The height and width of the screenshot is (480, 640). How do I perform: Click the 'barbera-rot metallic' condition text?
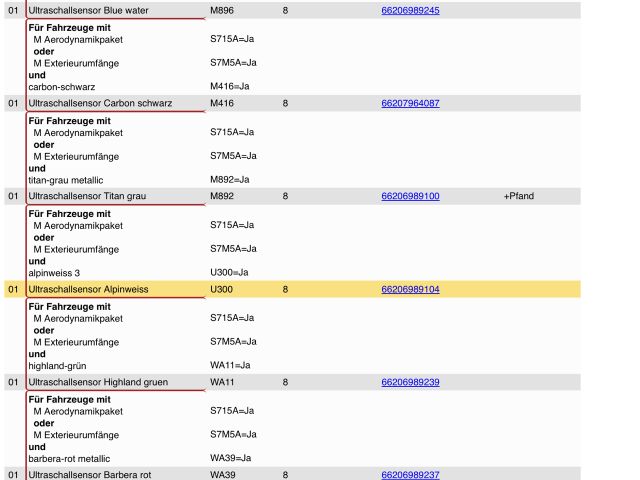69,458
